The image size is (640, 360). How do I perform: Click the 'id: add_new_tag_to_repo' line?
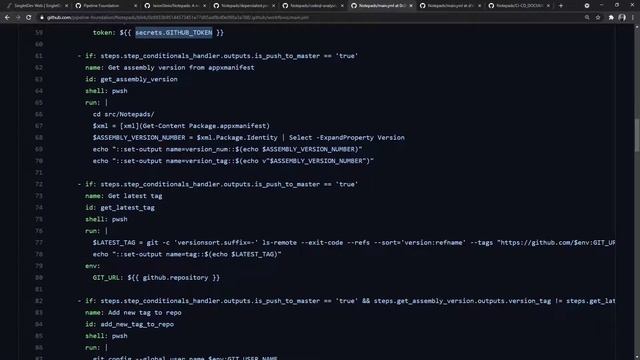click(x=129, y=324)
